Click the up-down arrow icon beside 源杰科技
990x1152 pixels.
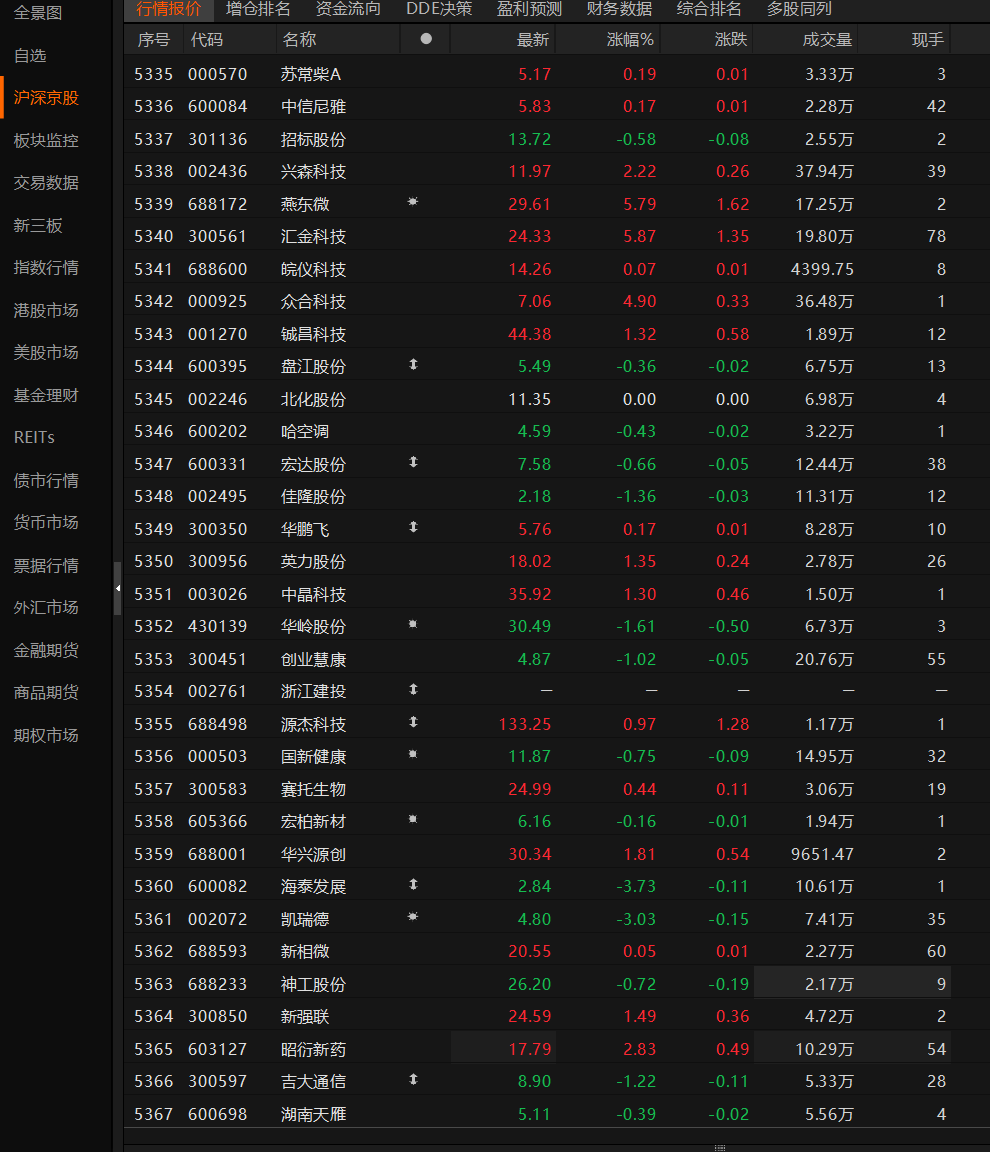[x=413, y=722]
